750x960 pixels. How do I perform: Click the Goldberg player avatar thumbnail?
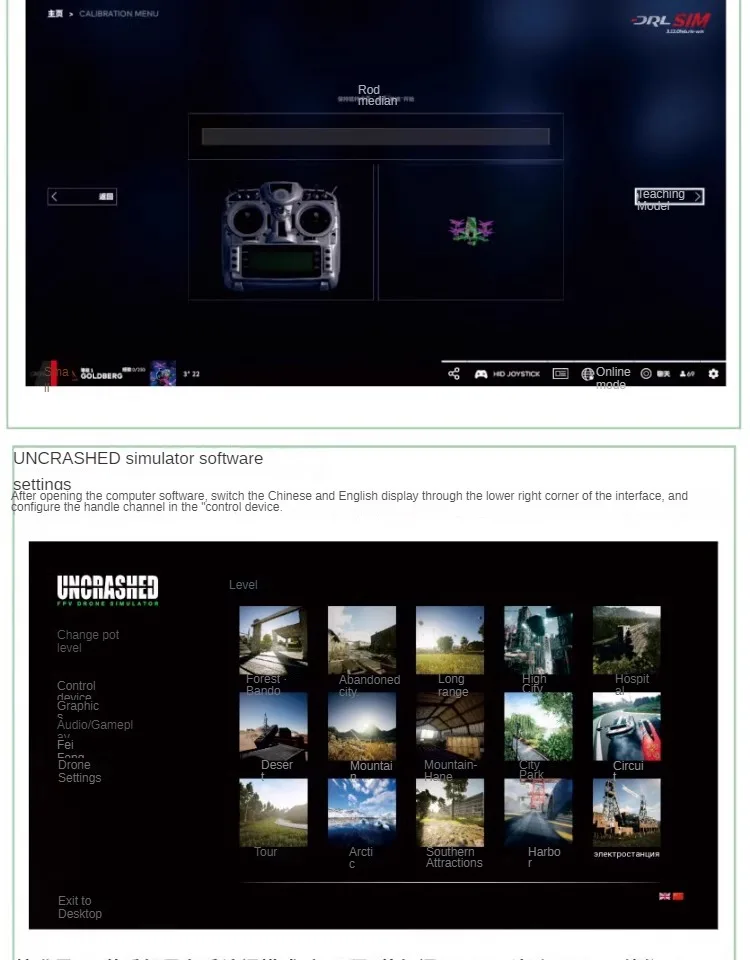click(x=163, y=373)
